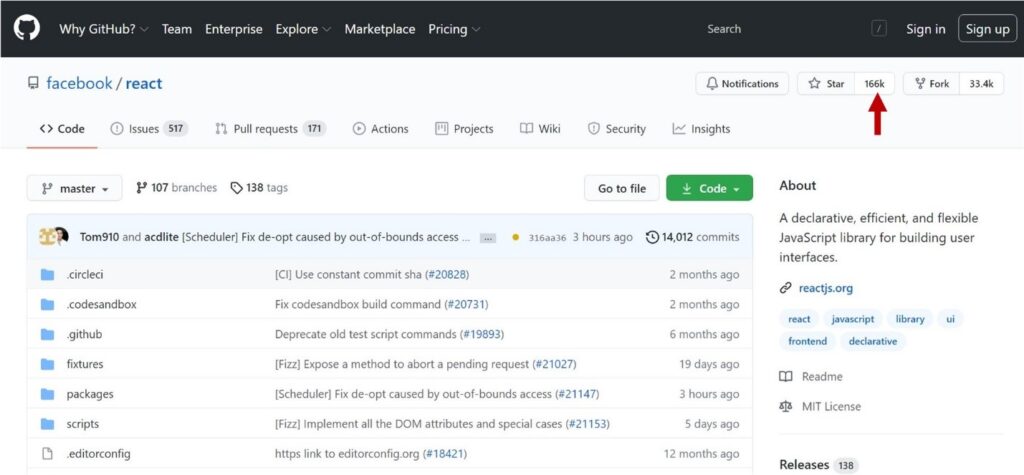Click the 33.4k forks count

pyautogui.click(x=982, y=84)
